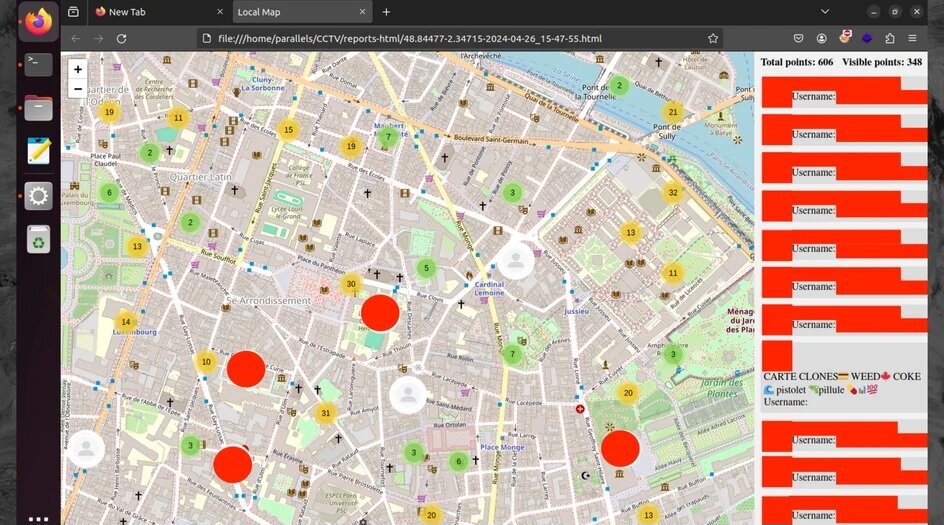Open Text Editor from the dock
This screenshot has width=944, height=525.
(x=39, y=151)
